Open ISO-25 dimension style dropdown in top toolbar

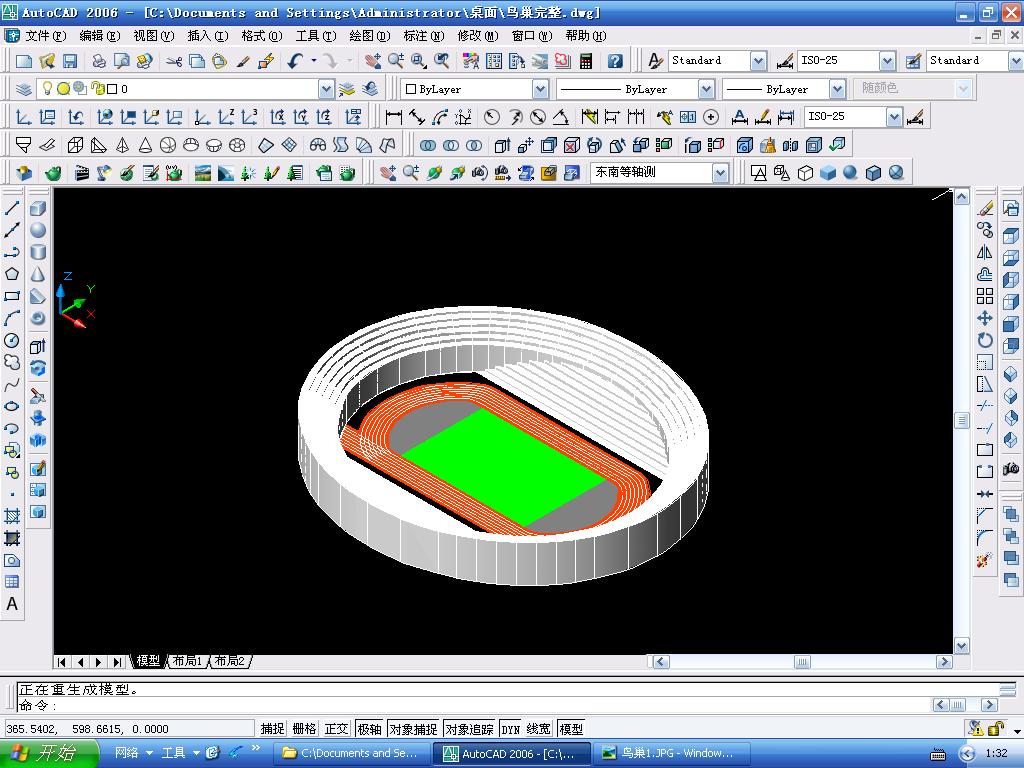(x=887, y=61)
